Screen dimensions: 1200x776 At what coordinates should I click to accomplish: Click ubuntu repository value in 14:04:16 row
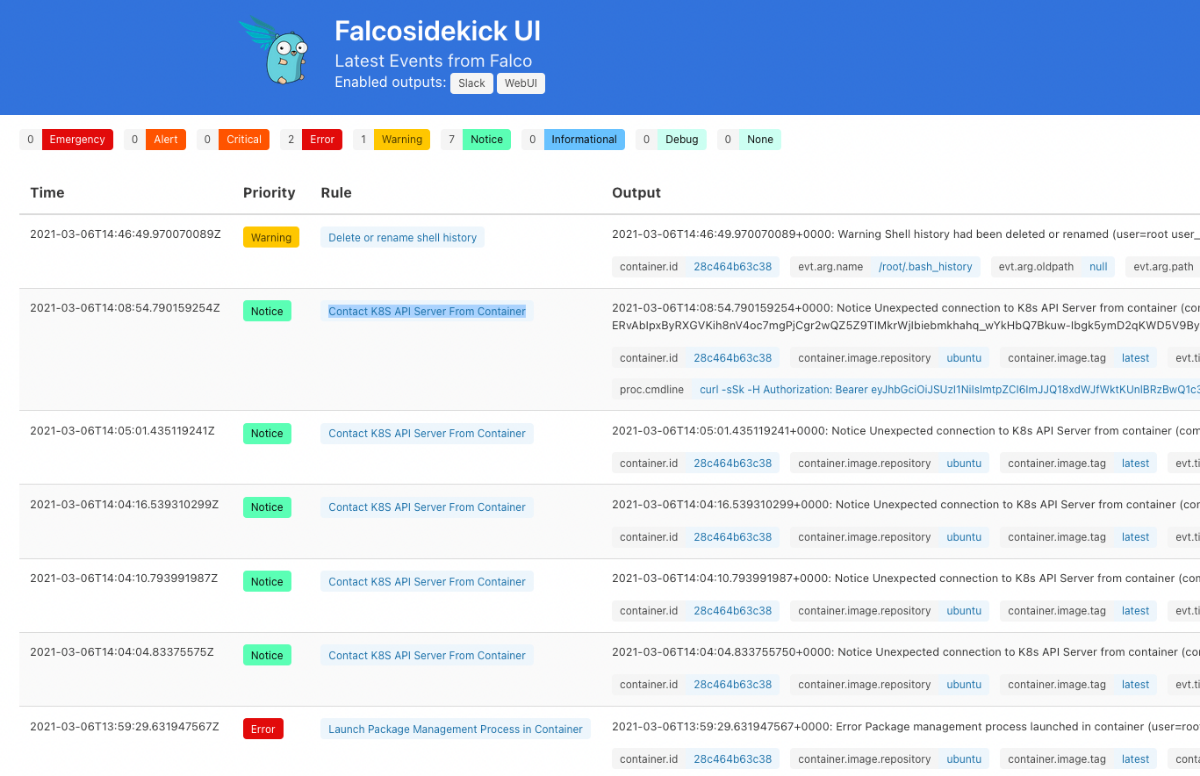point(964,538)
